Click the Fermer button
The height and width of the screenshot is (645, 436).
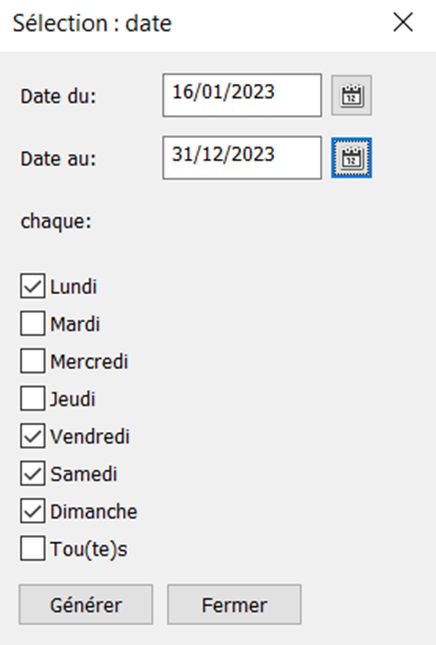tap(234, 605)
